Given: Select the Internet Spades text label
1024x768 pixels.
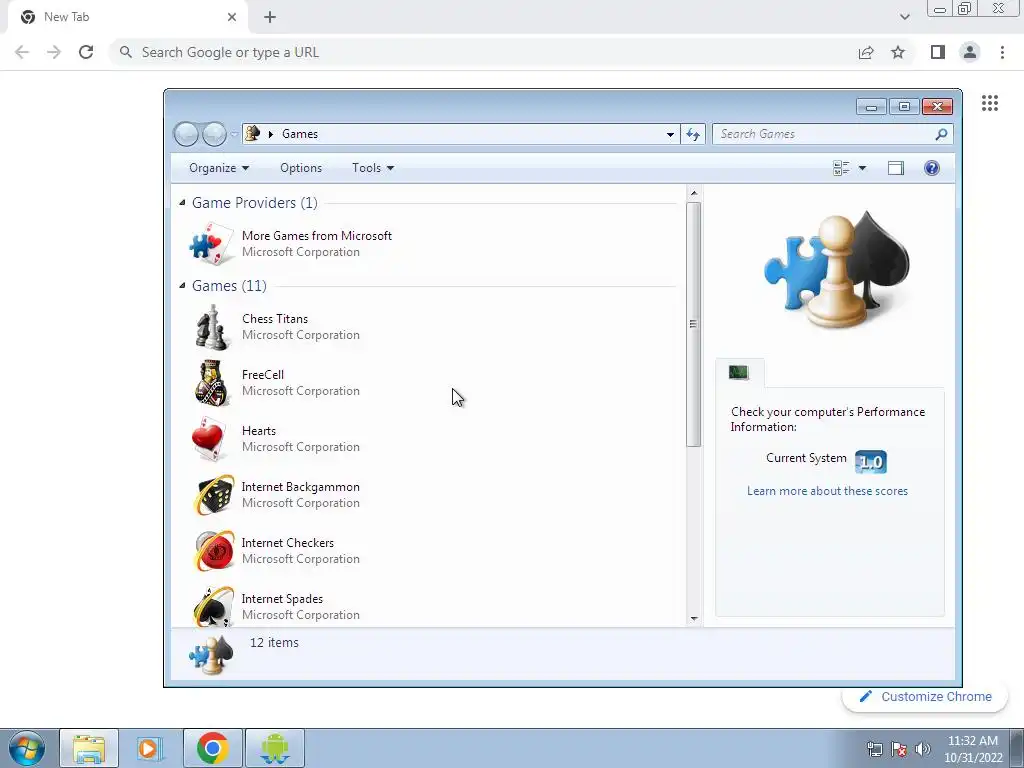Looking at the screenshot, I should (x=282, y=599).
